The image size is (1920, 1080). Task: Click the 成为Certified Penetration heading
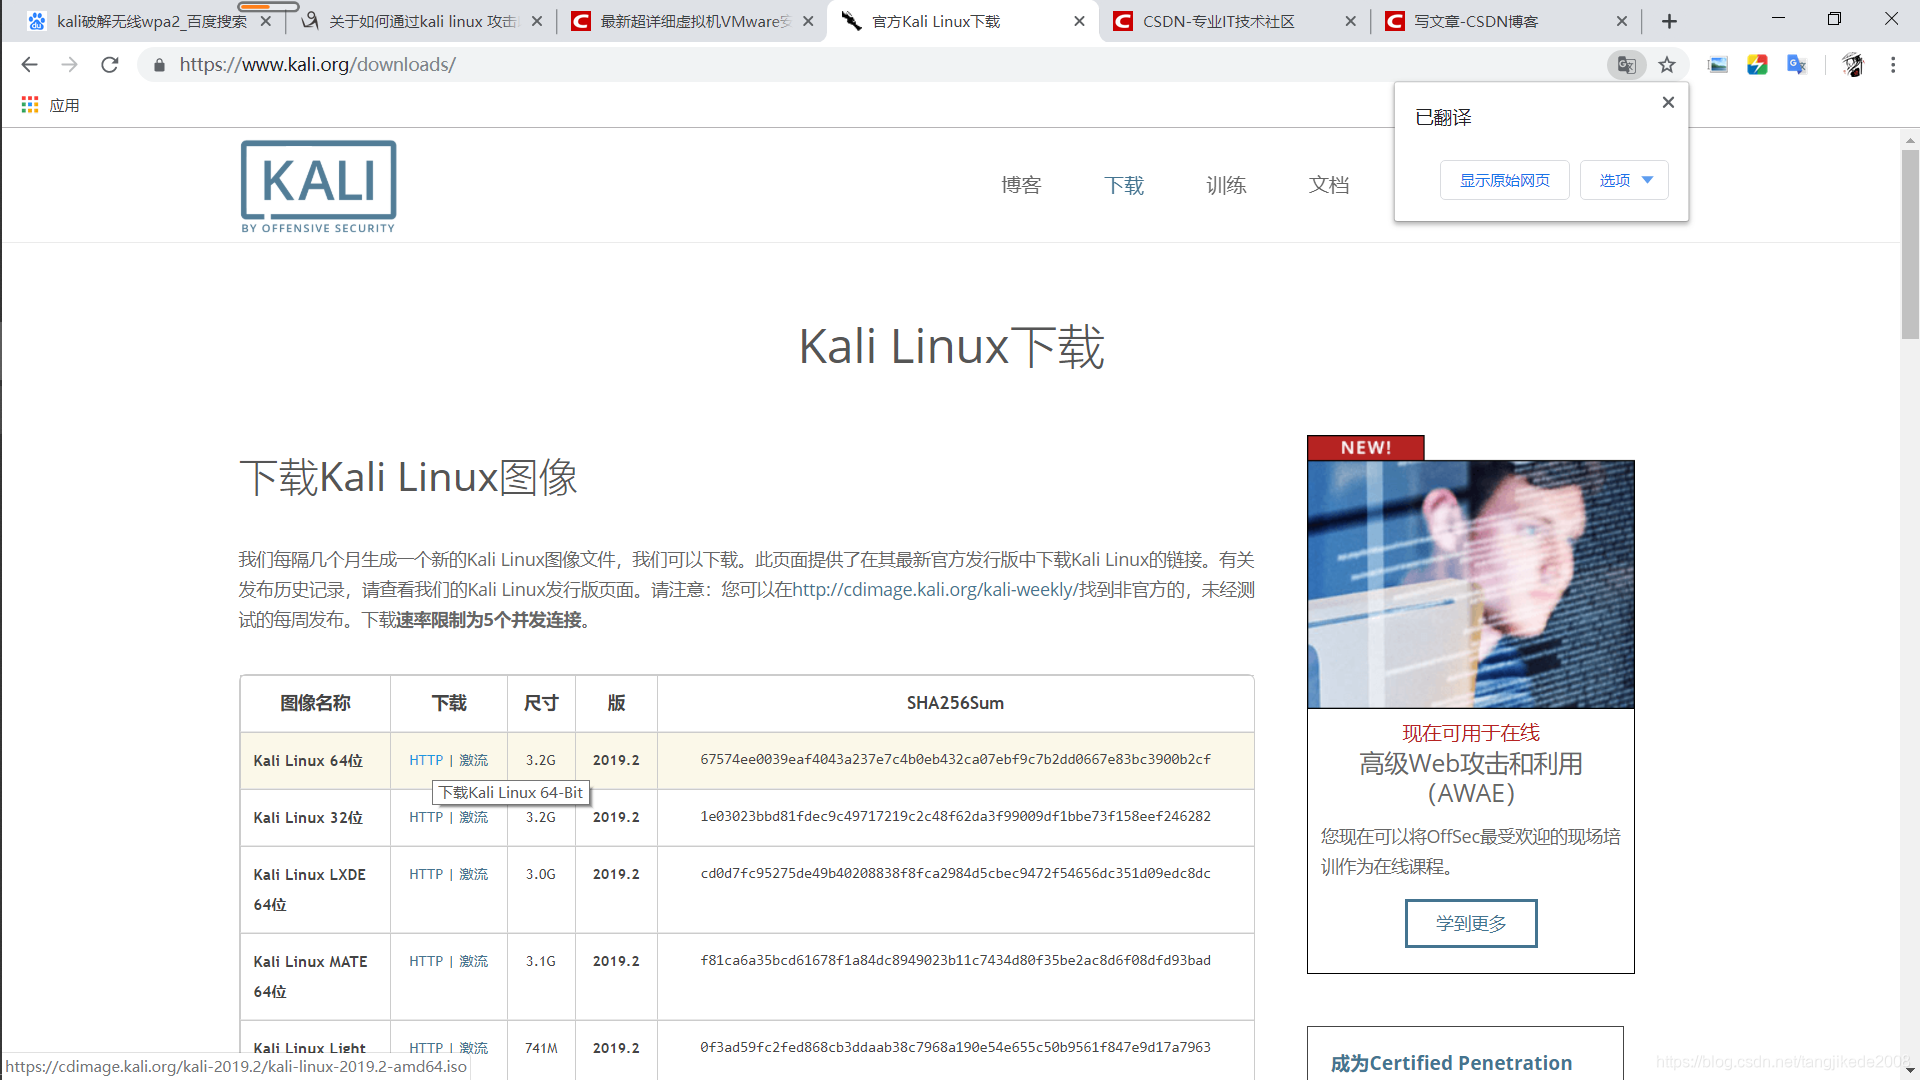(x=1451, y=1063)
